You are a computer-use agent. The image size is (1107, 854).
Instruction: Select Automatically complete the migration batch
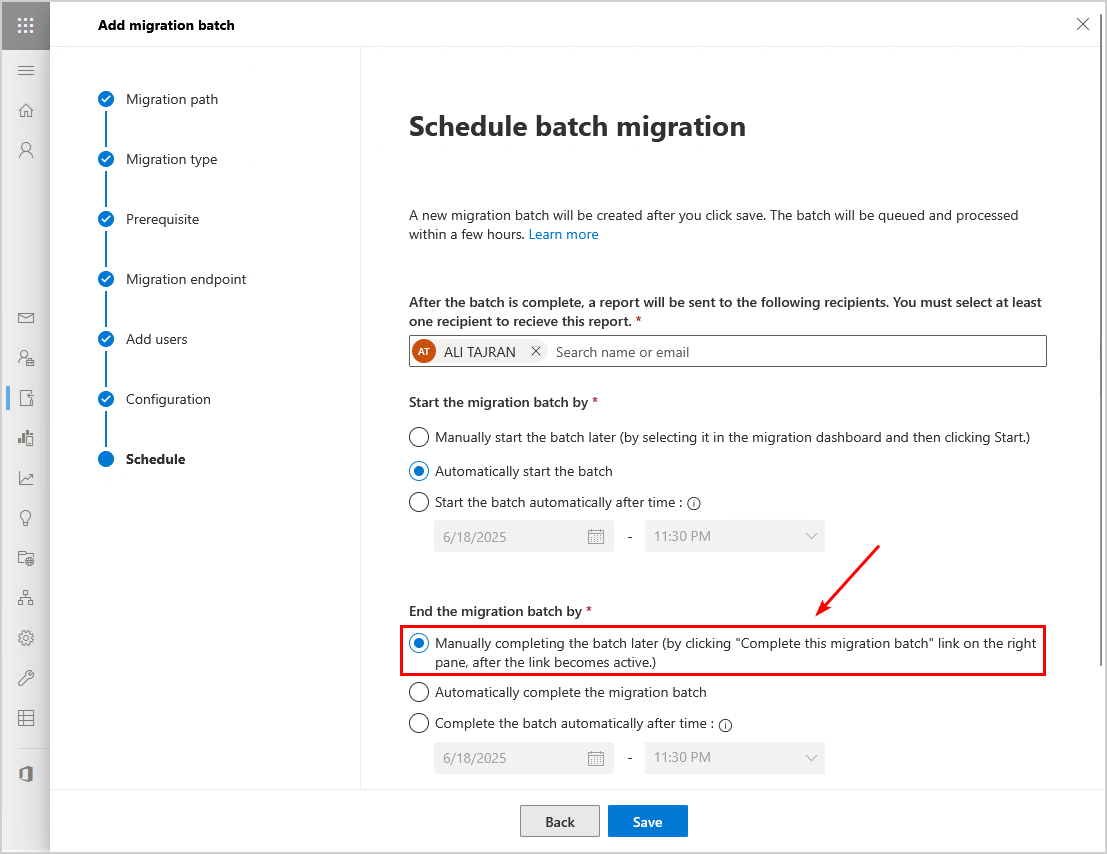pos(419,692)
